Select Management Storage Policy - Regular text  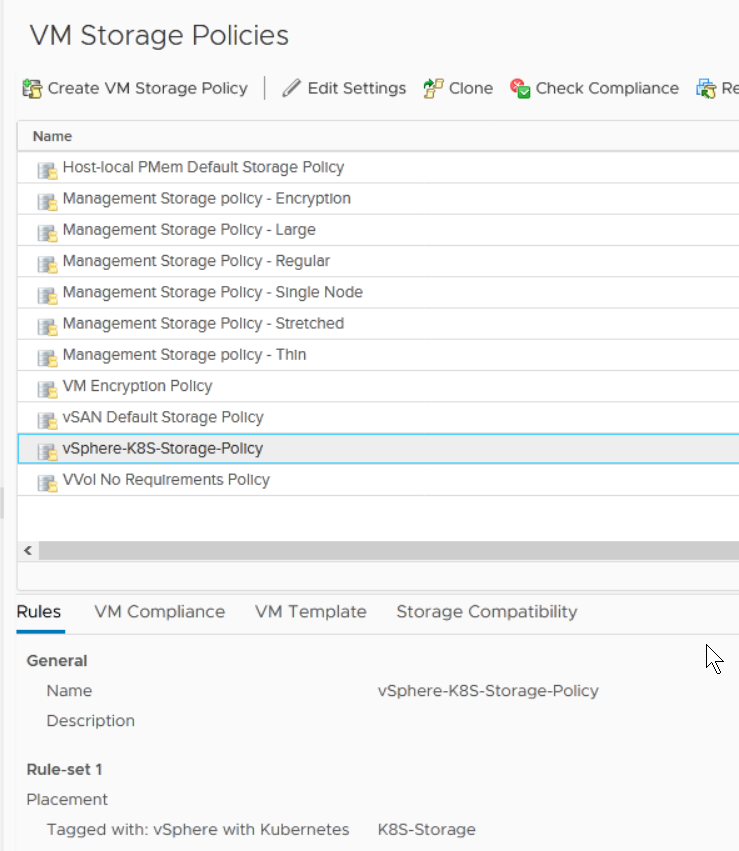point(196,261)
